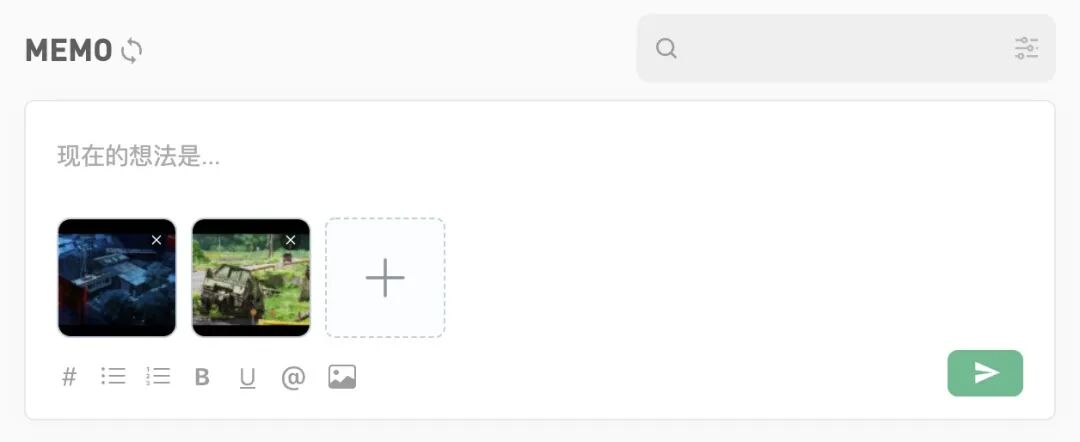The height and width of the screenshot is (442, 1080).
Task: Toggle underline formatting
Action: point(247,377)
